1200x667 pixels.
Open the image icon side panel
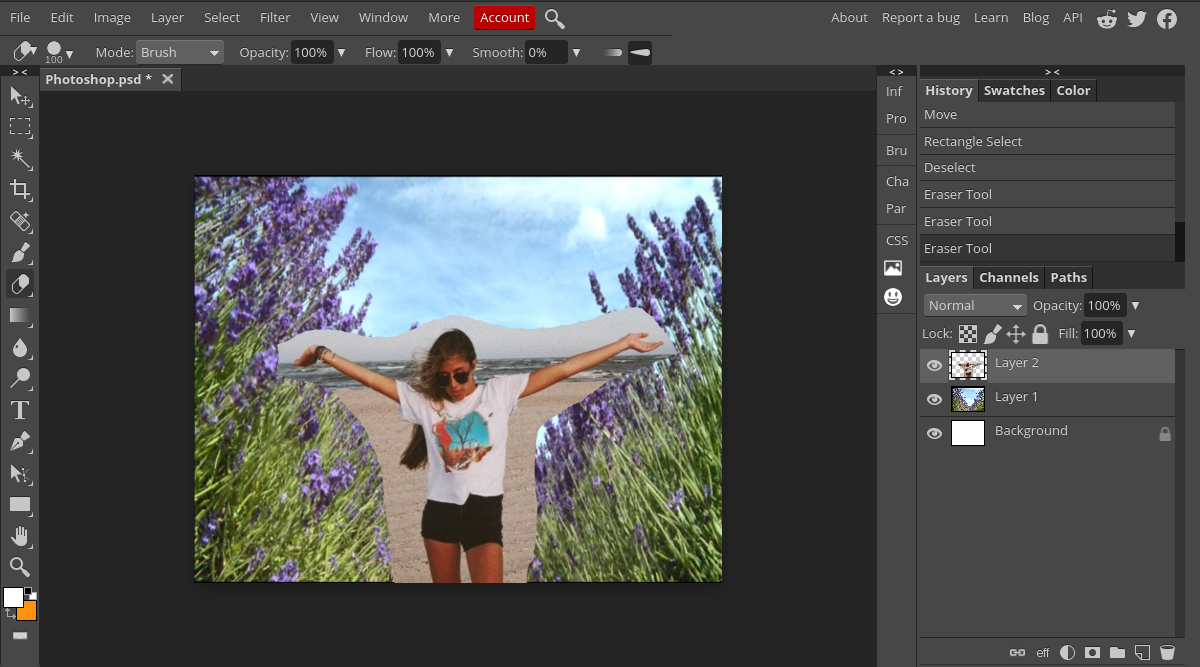(893, 268)
